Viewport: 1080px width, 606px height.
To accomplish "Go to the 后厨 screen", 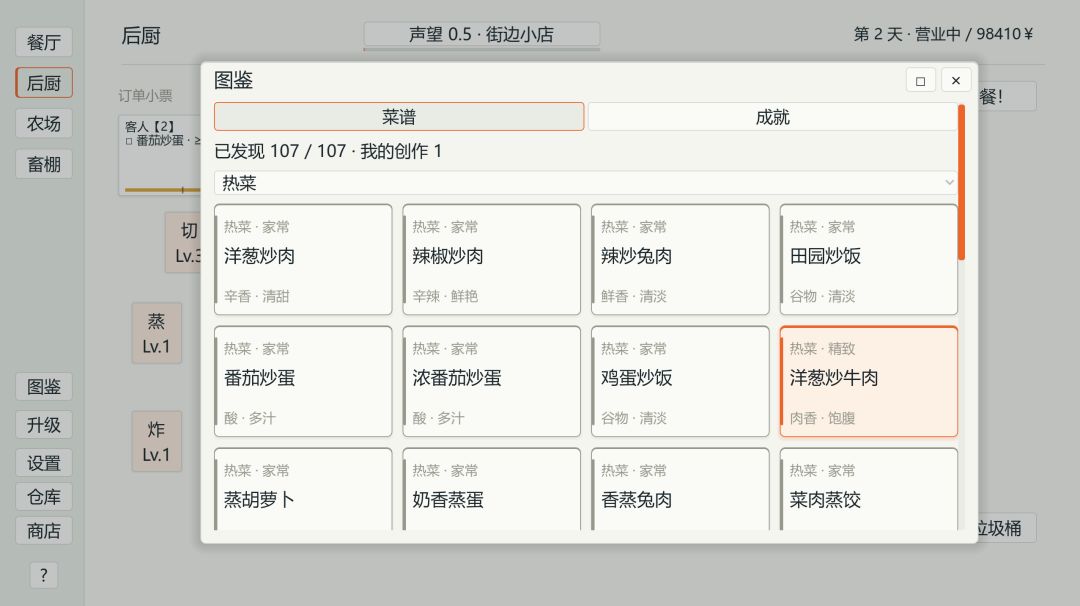I will pyautogui.click(x=44, y=83).
